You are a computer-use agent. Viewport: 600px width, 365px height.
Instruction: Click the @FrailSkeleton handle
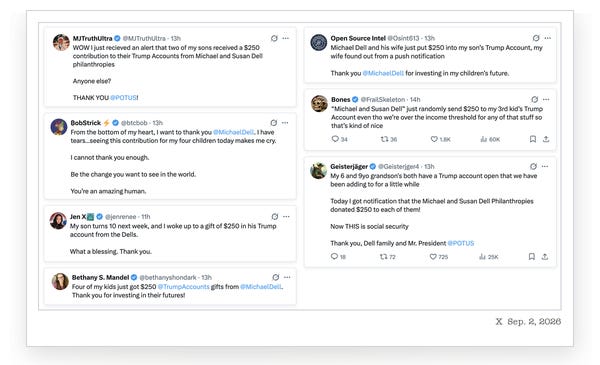(383, 99)
